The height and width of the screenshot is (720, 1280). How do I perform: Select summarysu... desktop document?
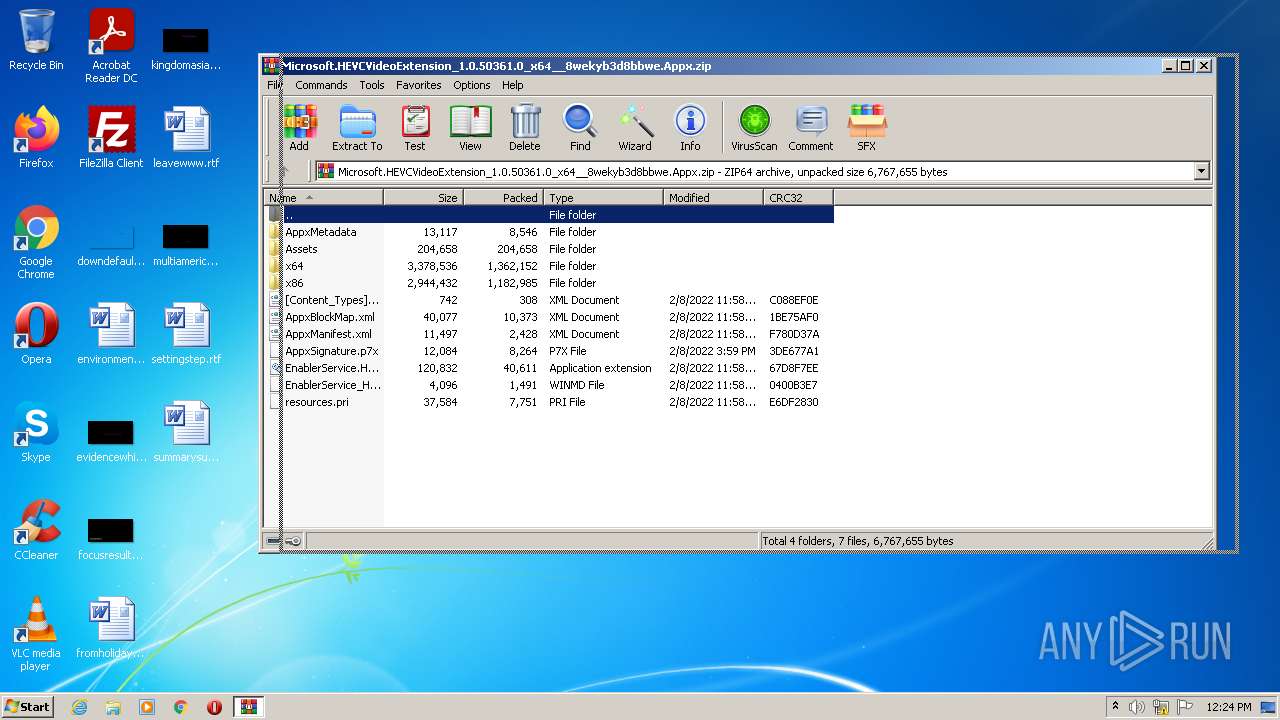[186, 432]
